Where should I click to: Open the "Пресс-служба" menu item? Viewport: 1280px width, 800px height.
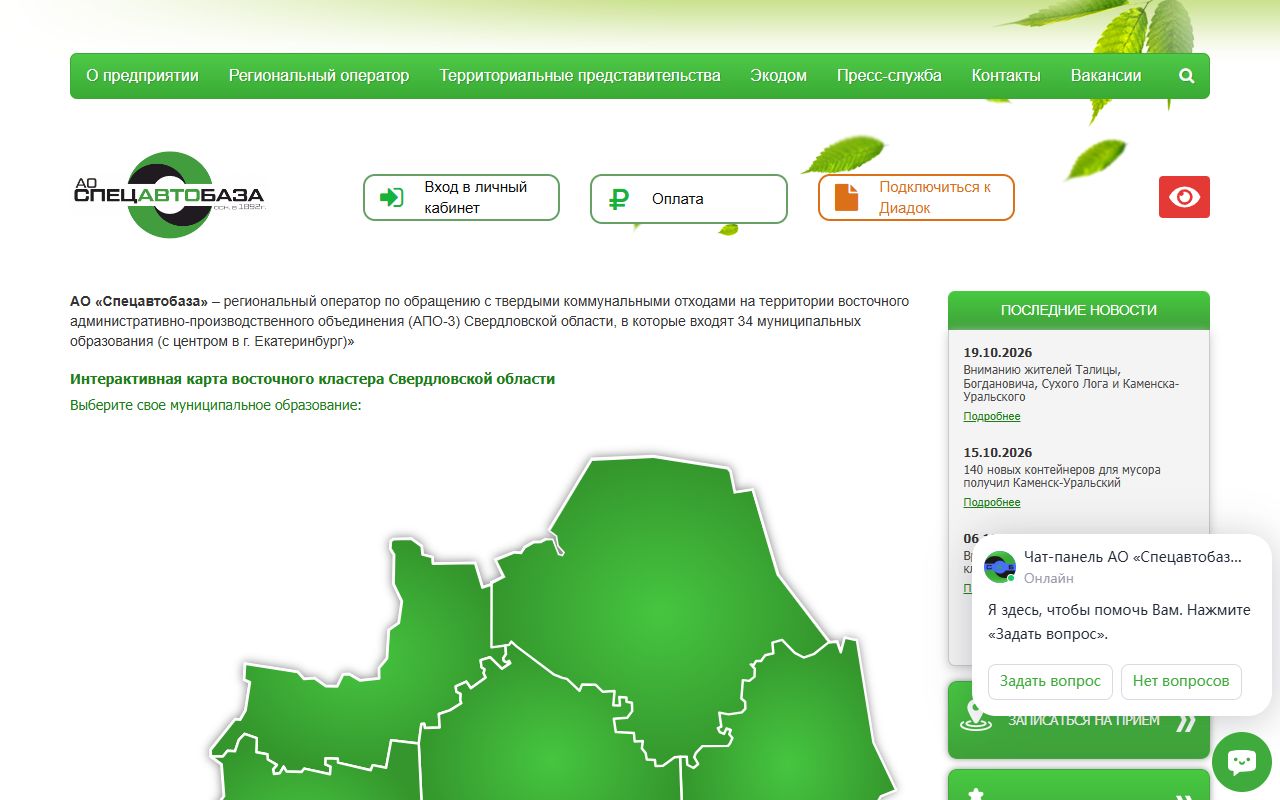click(889, 76)
